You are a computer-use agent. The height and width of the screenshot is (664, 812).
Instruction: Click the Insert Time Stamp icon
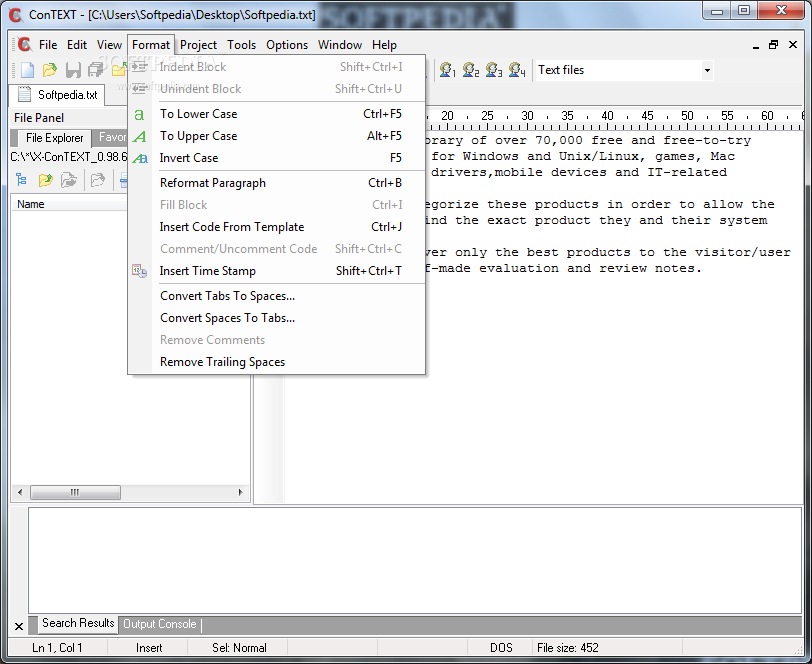tap(139, 271)
